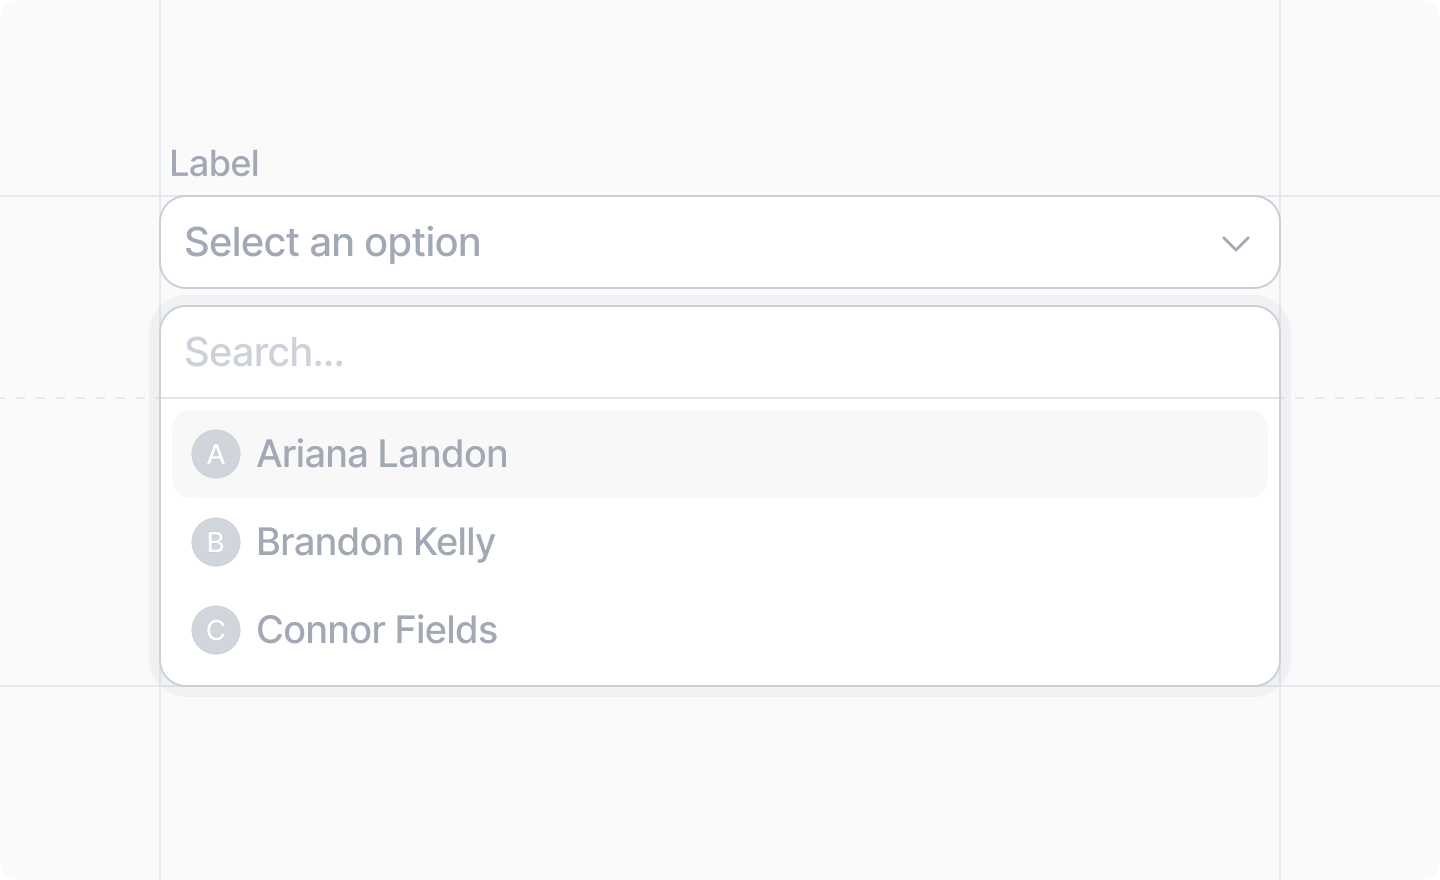
Task: Choose Ariana Landon from the list
Action: pyautogui.click(x=720, y=454)
